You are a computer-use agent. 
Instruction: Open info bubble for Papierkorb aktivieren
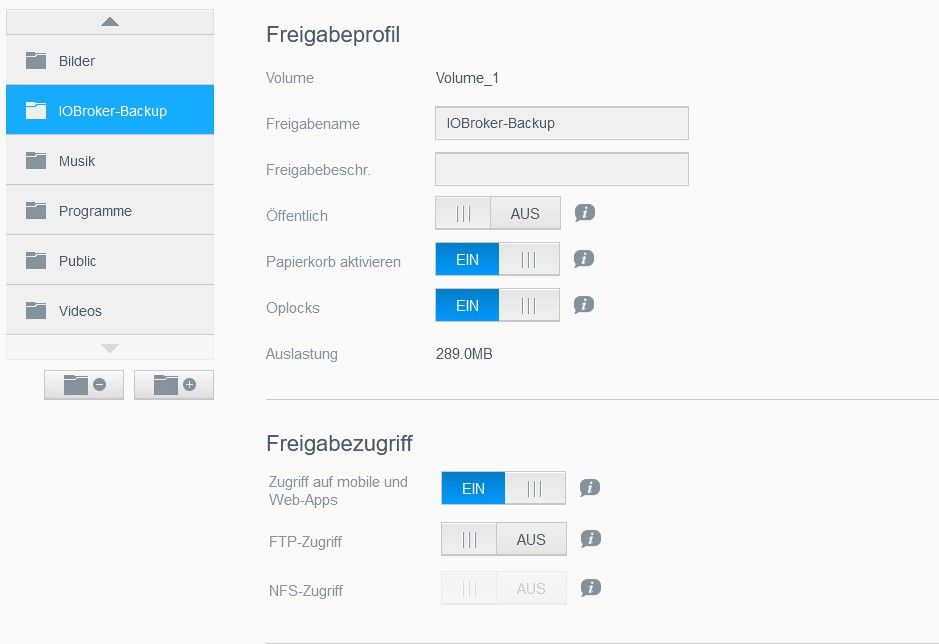pyautogui.click(x=584, y=259)
